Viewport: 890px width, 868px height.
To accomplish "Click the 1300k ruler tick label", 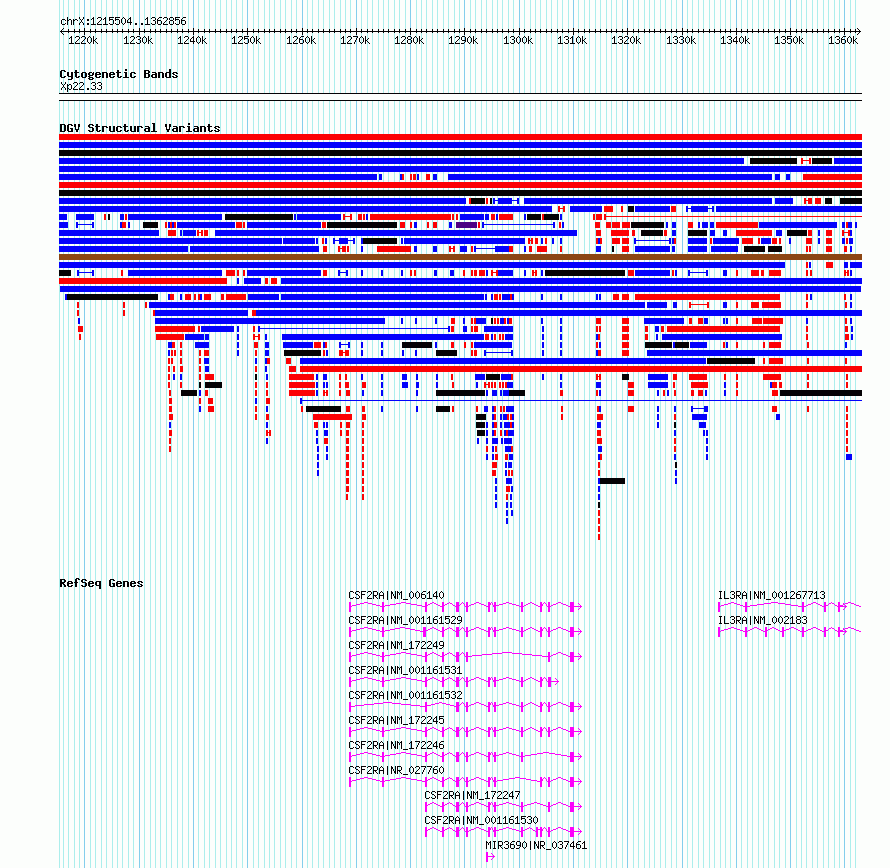I will point(518,40).
